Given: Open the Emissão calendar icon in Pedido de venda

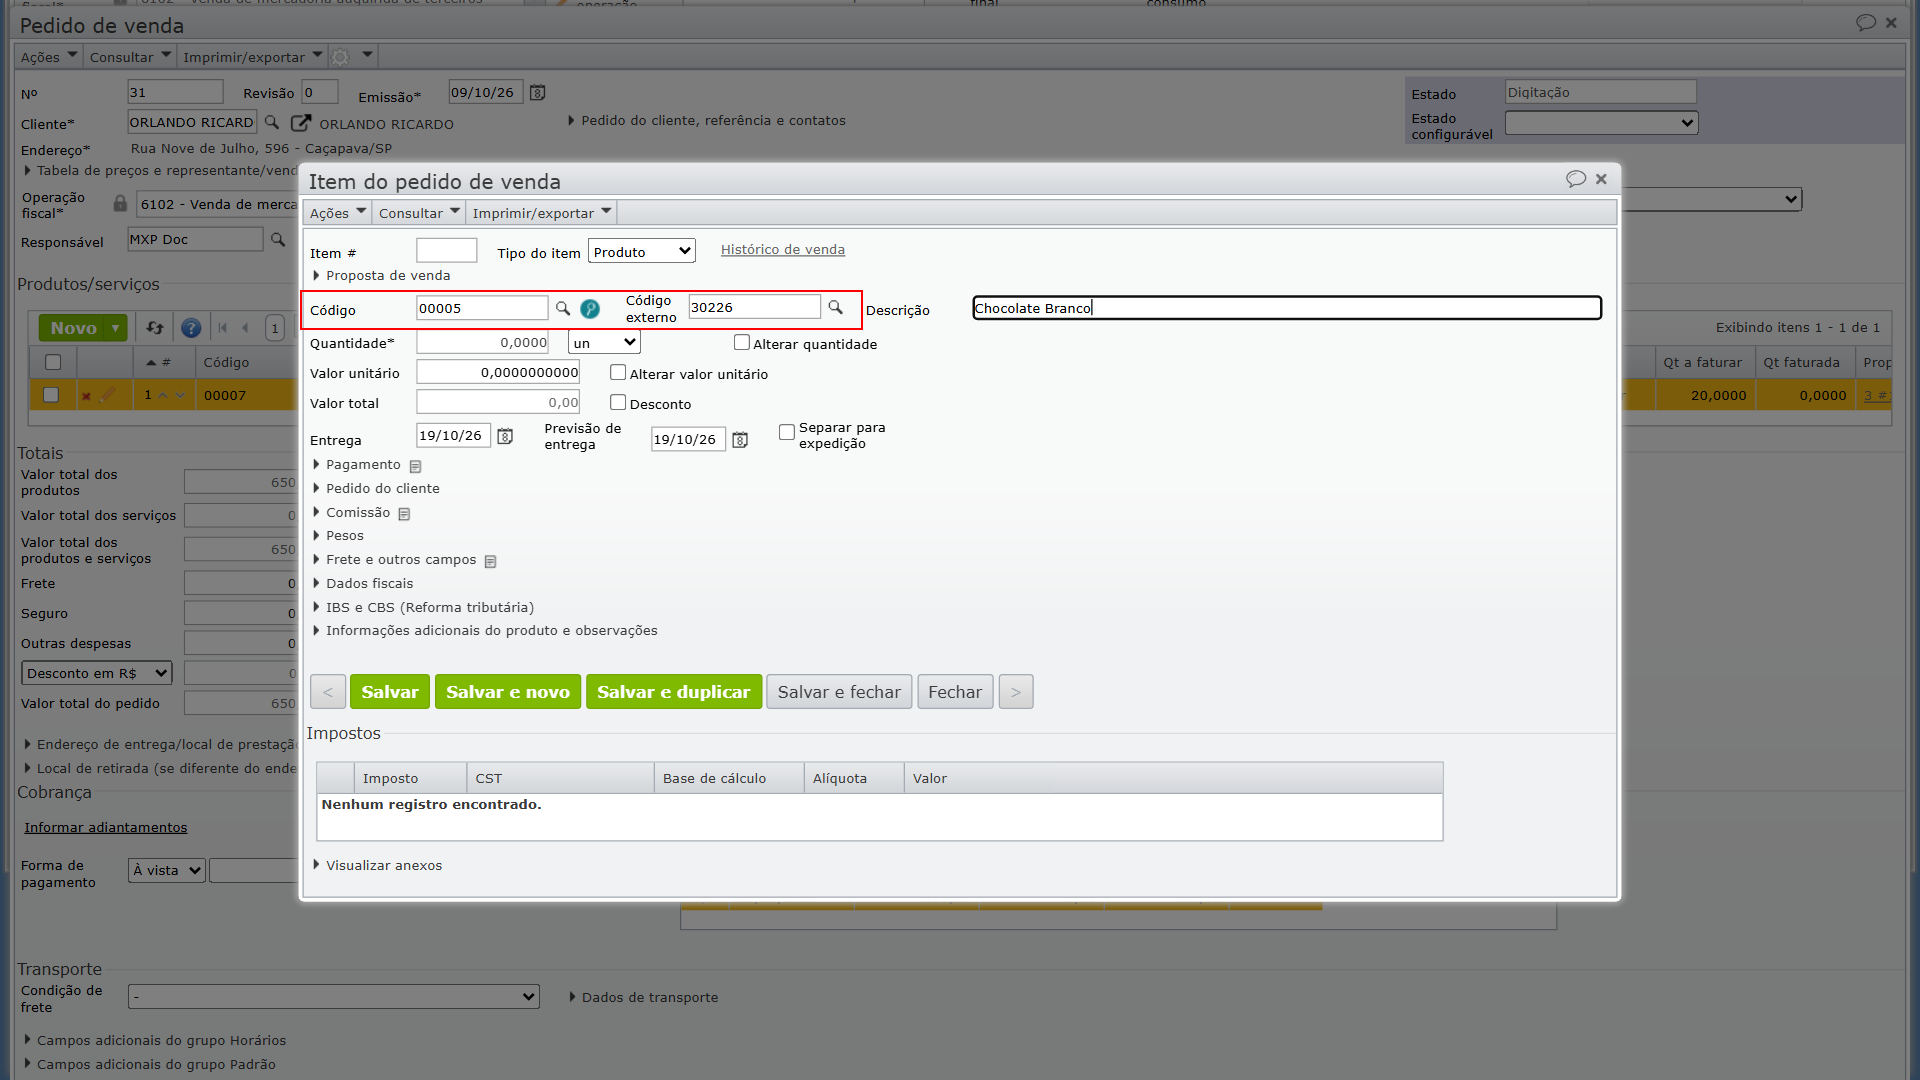Looking at the screenshot, I should pos(537,93).
